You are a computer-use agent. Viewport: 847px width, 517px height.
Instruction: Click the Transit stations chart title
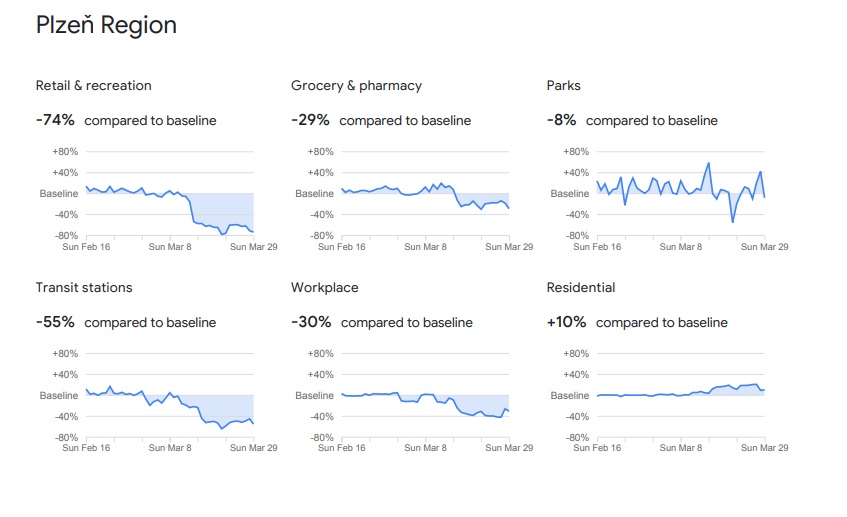(x=84, y=288)
